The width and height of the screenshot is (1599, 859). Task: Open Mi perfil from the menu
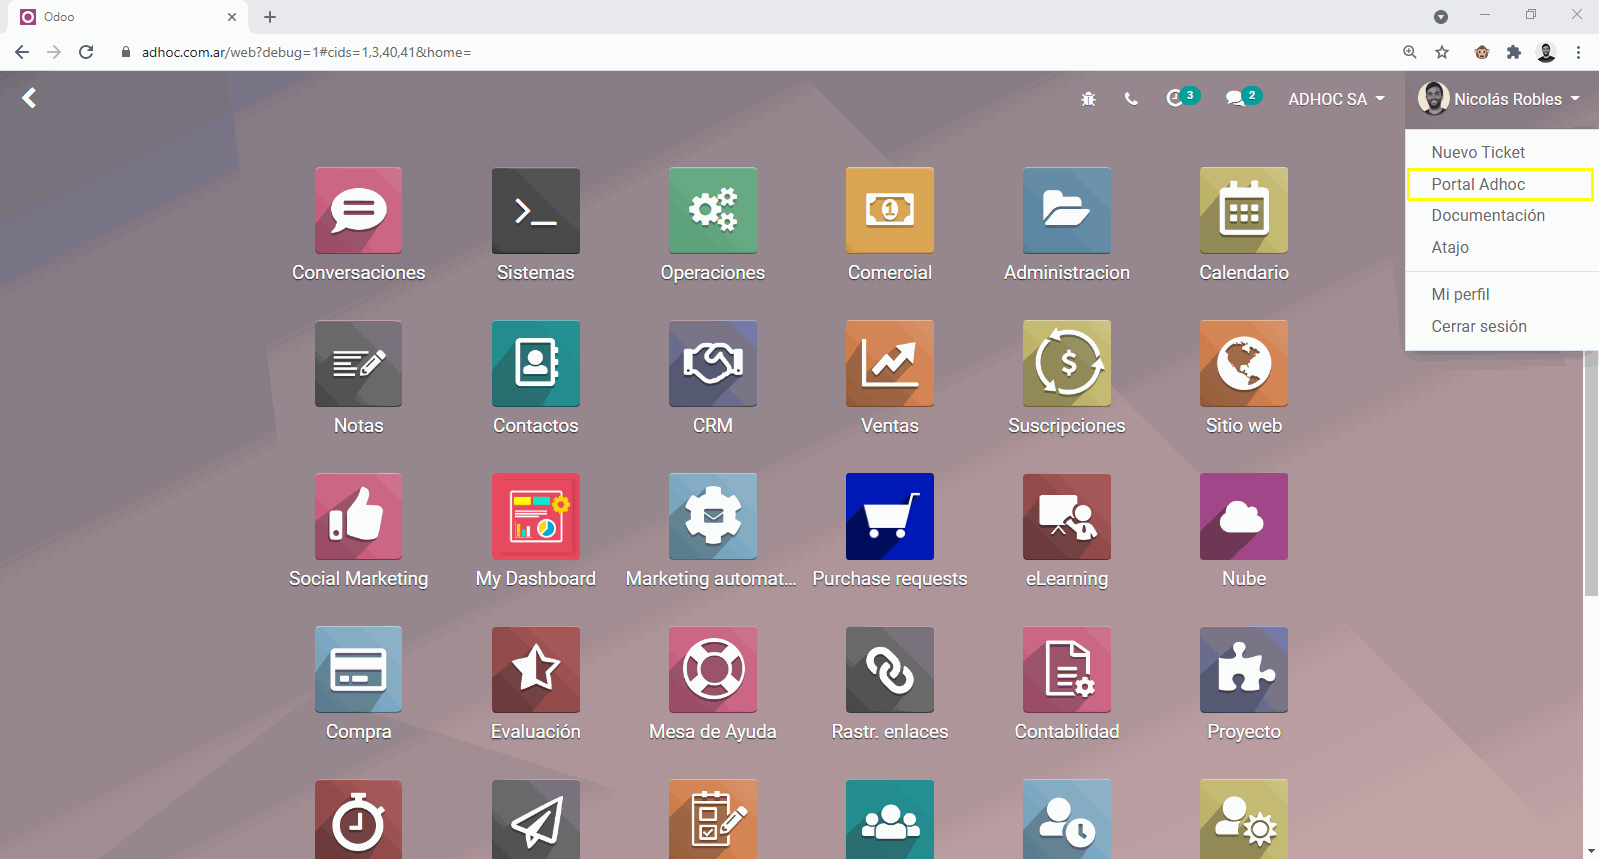click(1460, 294)
